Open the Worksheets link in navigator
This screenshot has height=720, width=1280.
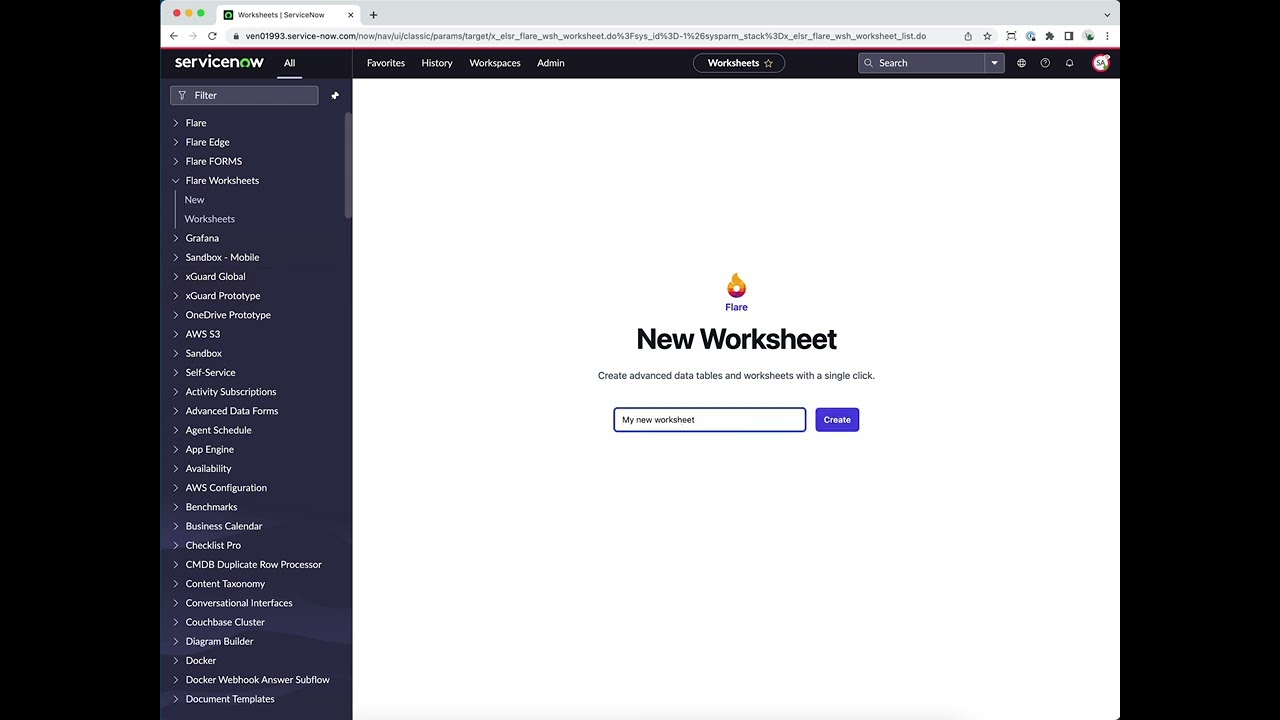tap(210, 219)
